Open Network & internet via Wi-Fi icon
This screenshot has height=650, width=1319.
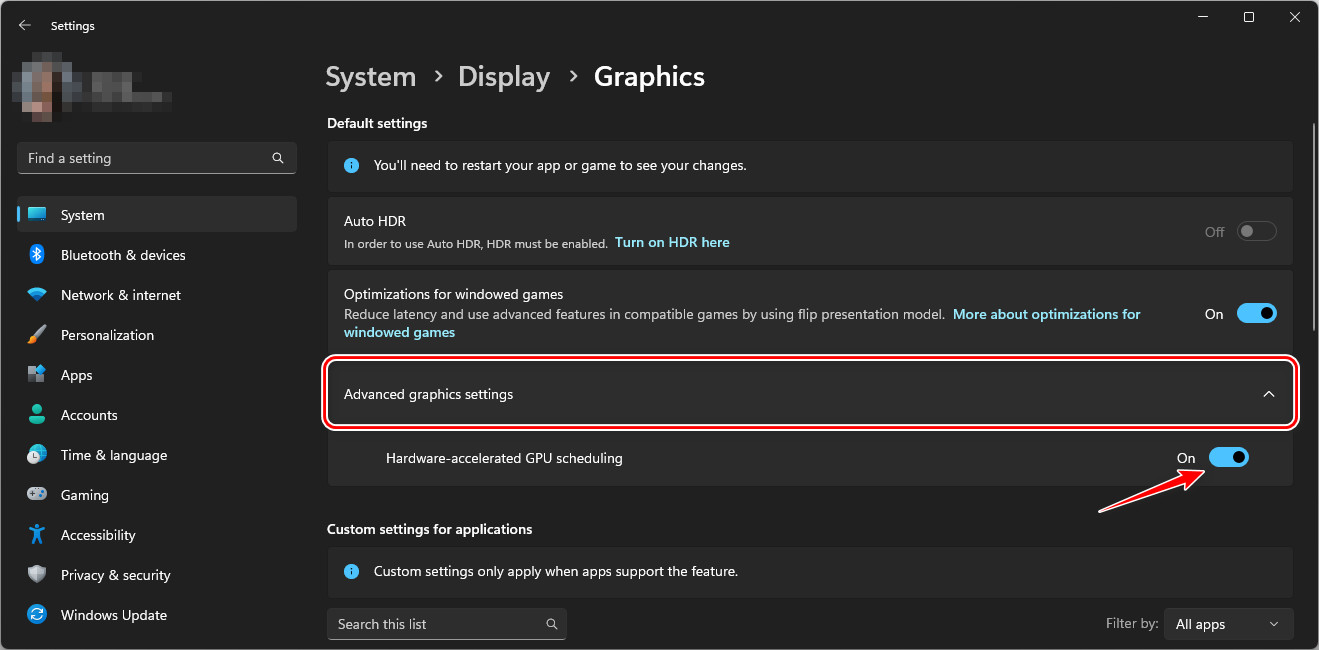(37, 295)
